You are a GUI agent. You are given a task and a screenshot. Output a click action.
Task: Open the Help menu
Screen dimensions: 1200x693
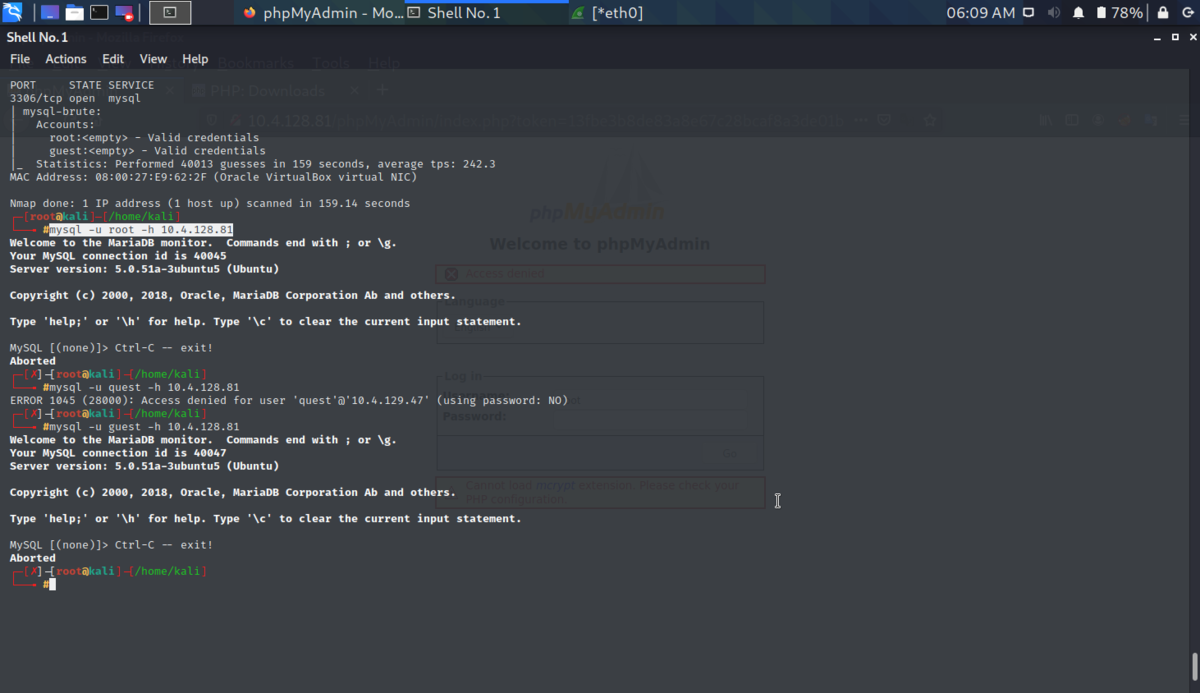click(x=195, y=59)
